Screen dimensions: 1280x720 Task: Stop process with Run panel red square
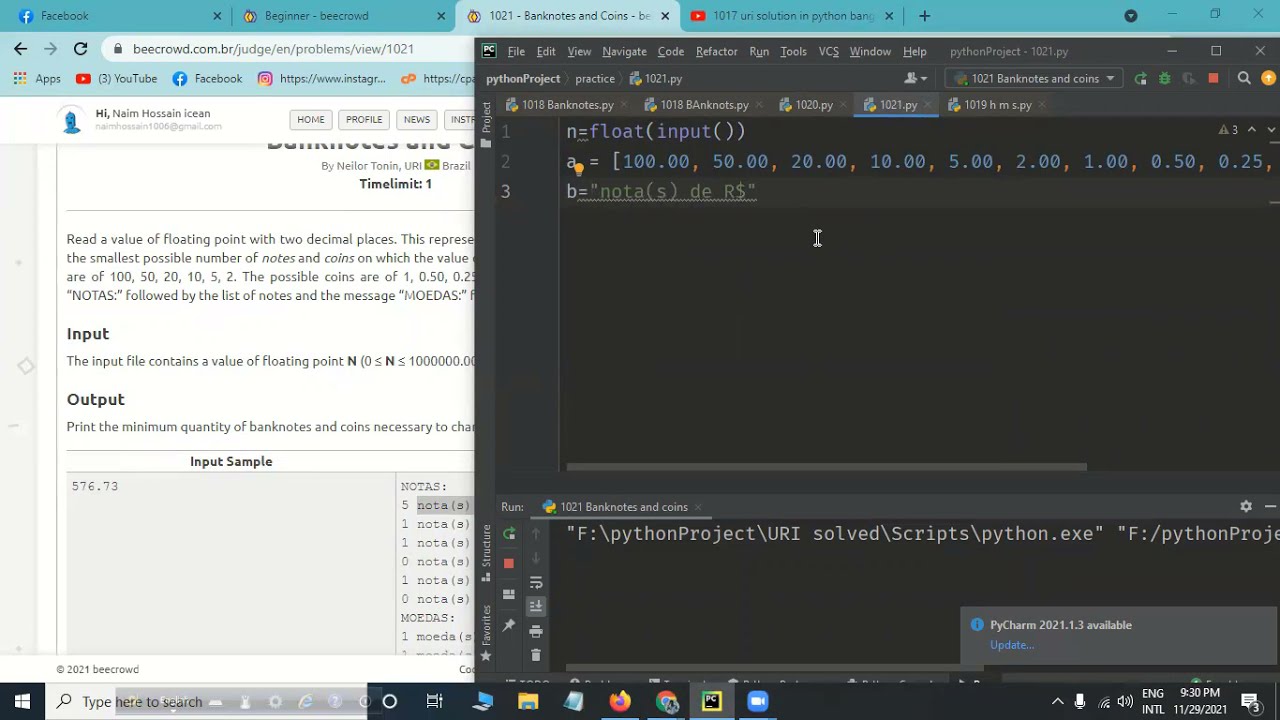pos(509,563)
